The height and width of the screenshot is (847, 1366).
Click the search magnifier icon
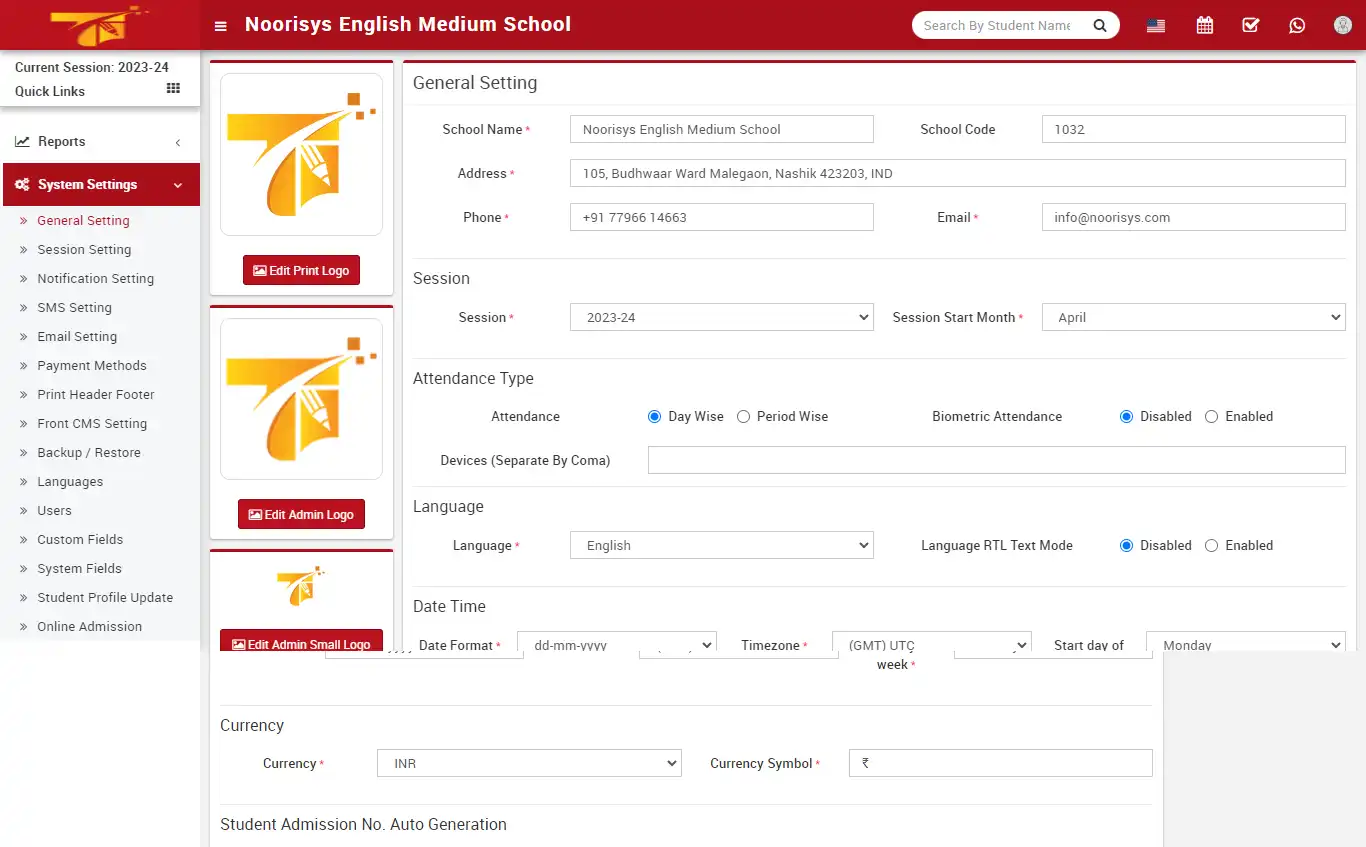[1099, 25]
